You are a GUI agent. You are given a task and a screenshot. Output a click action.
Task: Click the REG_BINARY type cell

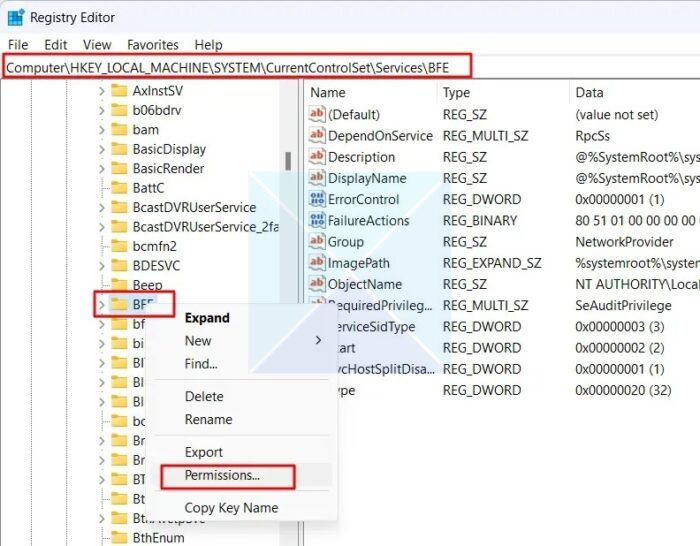pyautogui.click(x=479, y=221)
